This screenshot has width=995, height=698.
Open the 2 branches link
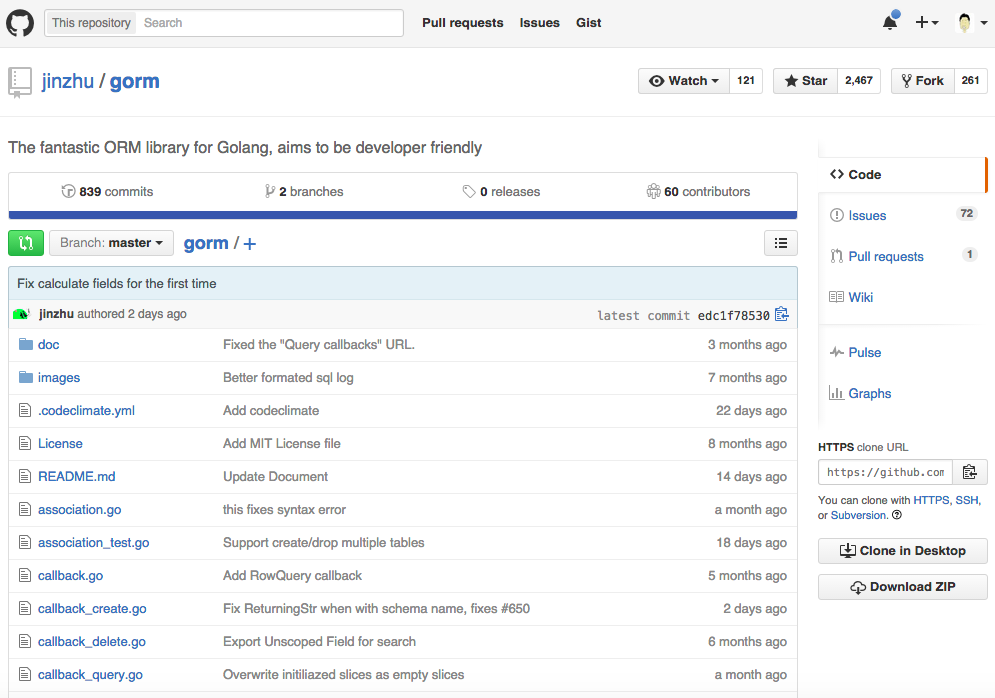coord(304,192)
